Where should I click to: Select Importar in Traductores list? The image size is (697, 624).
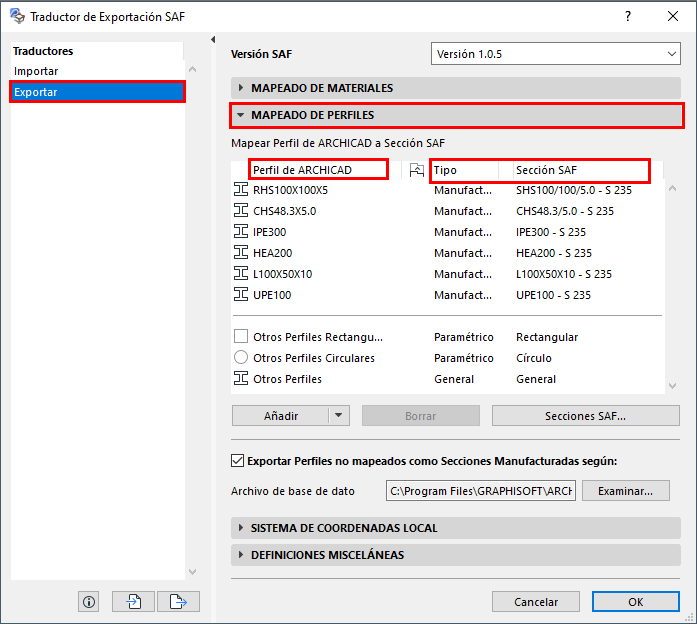pyautogui.click(x=36, y=71)
